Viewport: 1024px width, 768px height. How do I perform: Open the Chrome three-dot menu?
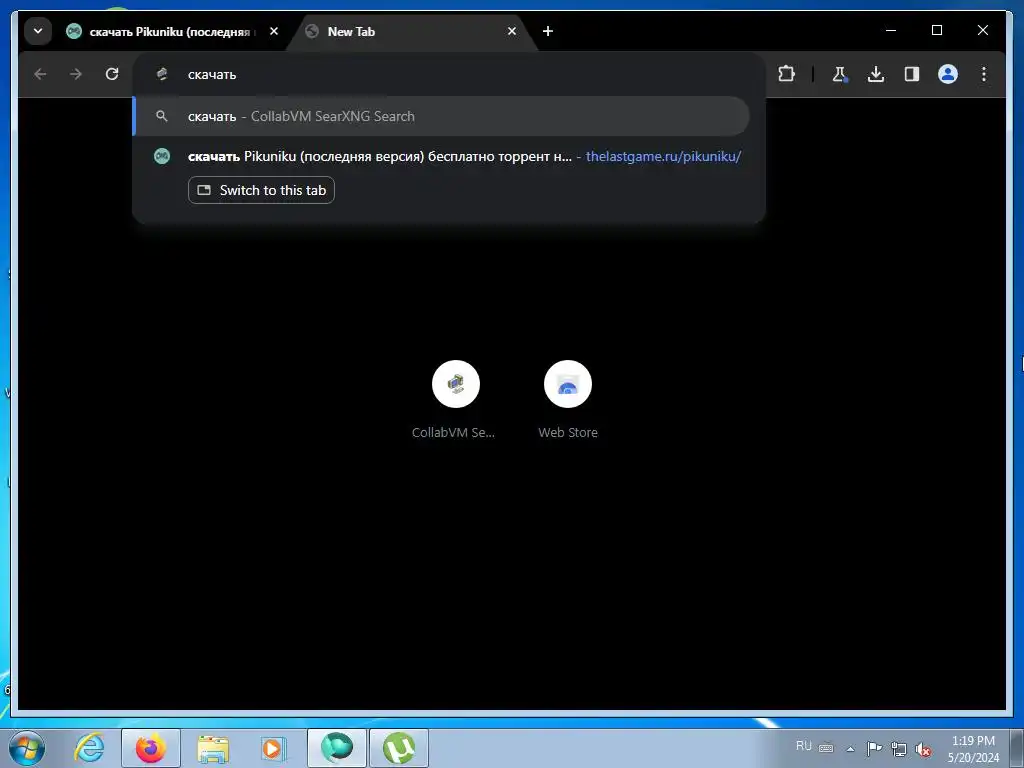click(x=984, y=74)
